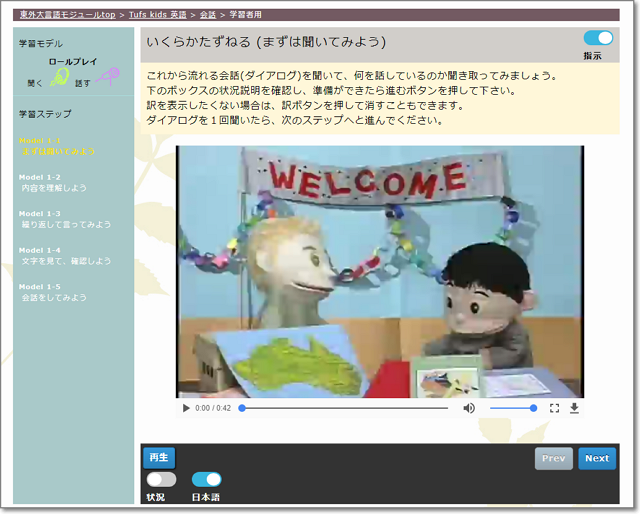The image size is (640, 514).
Task: Play the video with the play icon
Action: [186, 408]
